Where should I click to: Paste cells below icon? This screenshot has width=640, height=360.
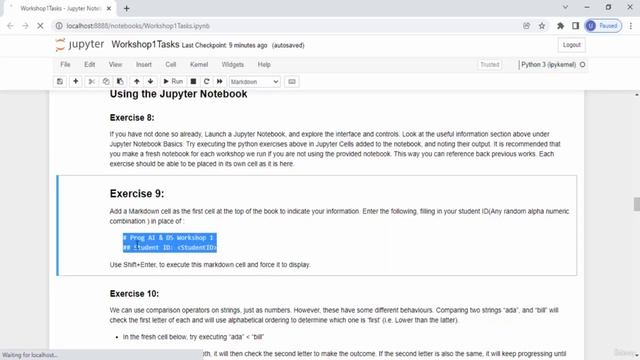[x=120, y=82]
